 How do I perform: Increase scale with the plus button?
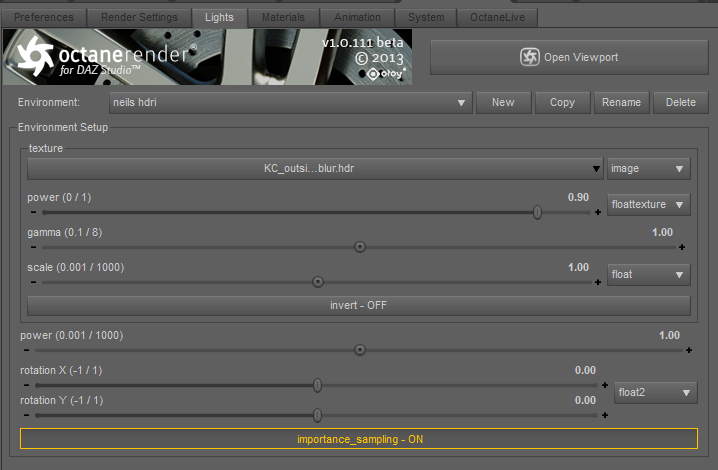598,282
